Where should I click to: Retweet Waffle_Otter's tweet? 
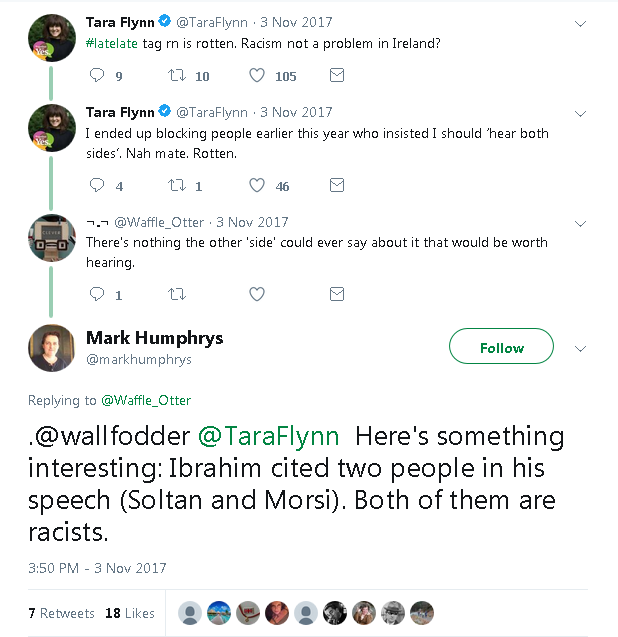pos(177,294)
